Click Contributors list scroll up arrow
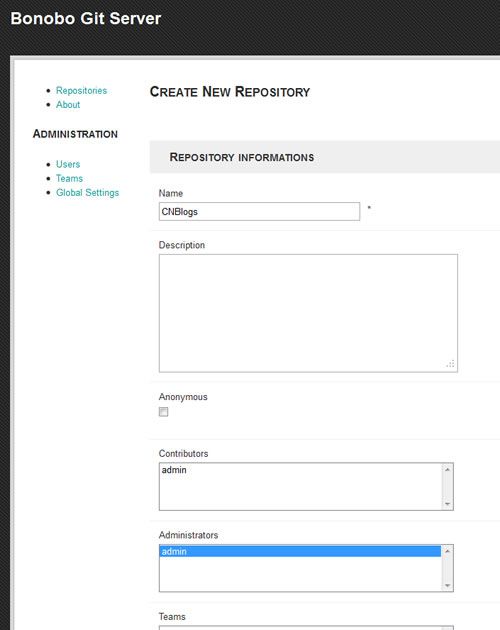This screenshot has width=500, height=630. (447, 469)
